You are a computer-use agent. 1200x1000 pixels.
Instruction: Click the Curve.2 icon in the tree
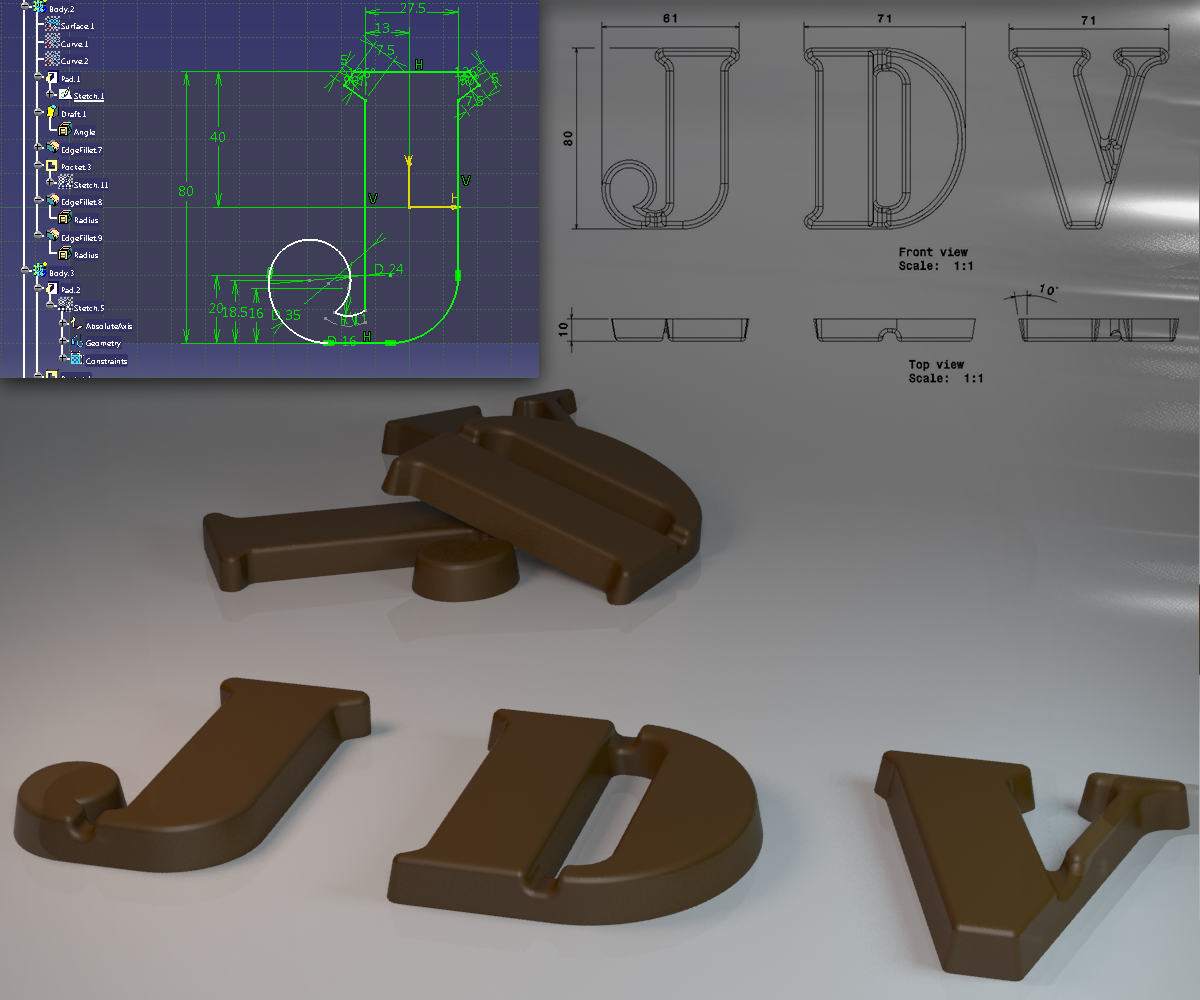click(x=53, y=60)
